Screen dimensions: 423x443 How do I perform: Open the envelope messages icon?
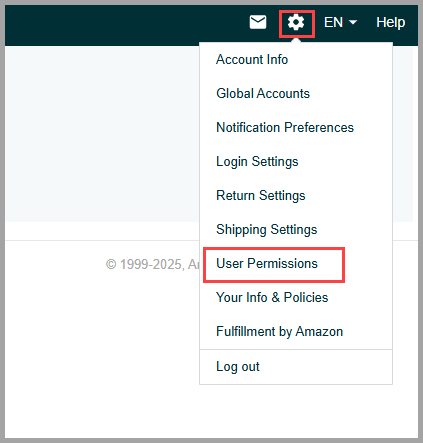tap(258, 22)
